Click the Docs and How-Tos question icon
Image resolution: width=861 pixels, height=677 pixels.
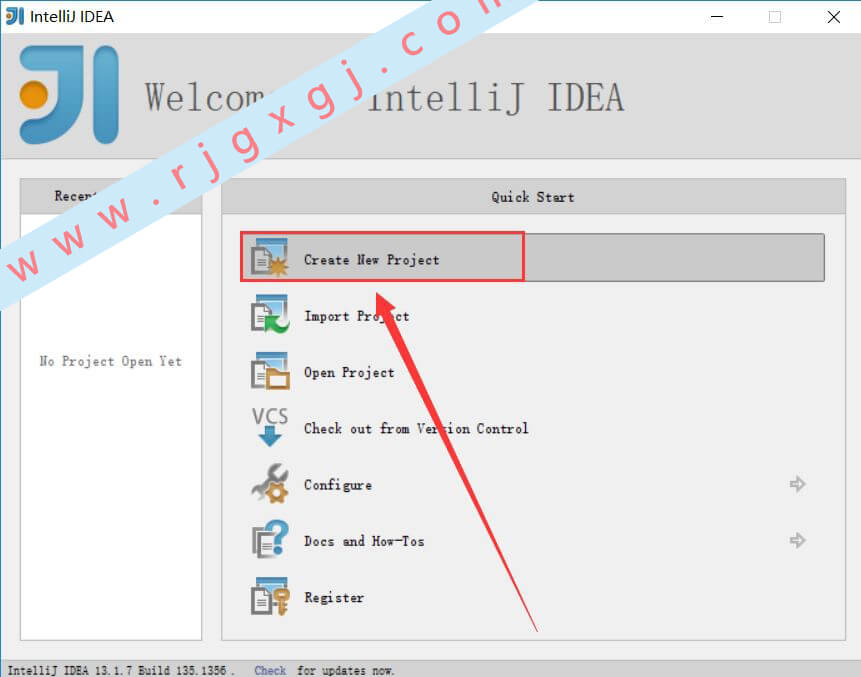270,539
